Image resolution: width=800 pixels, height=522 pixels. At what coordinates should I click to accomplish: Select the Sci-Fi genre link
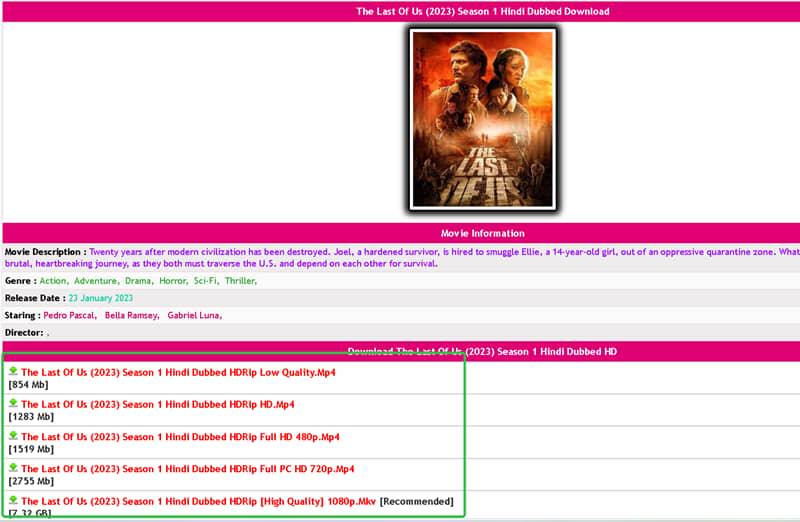[x=206, y=281]
